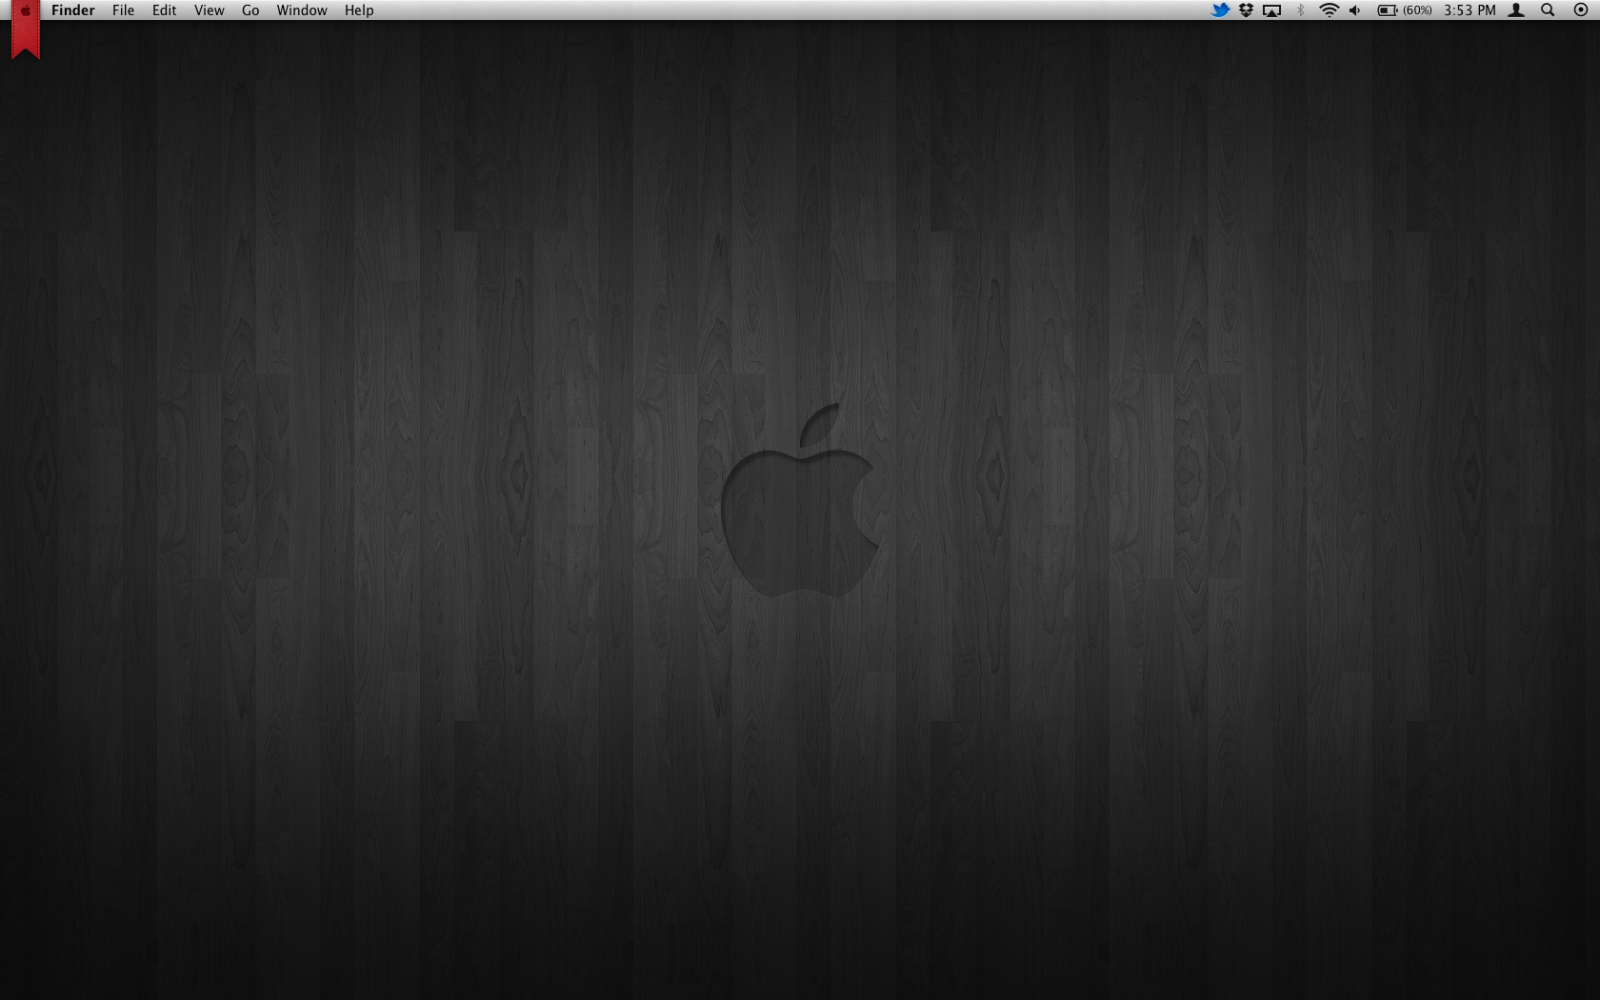Screen dimensions: 1600x1000
Task: Open the View menu
Action: (209, 10)
